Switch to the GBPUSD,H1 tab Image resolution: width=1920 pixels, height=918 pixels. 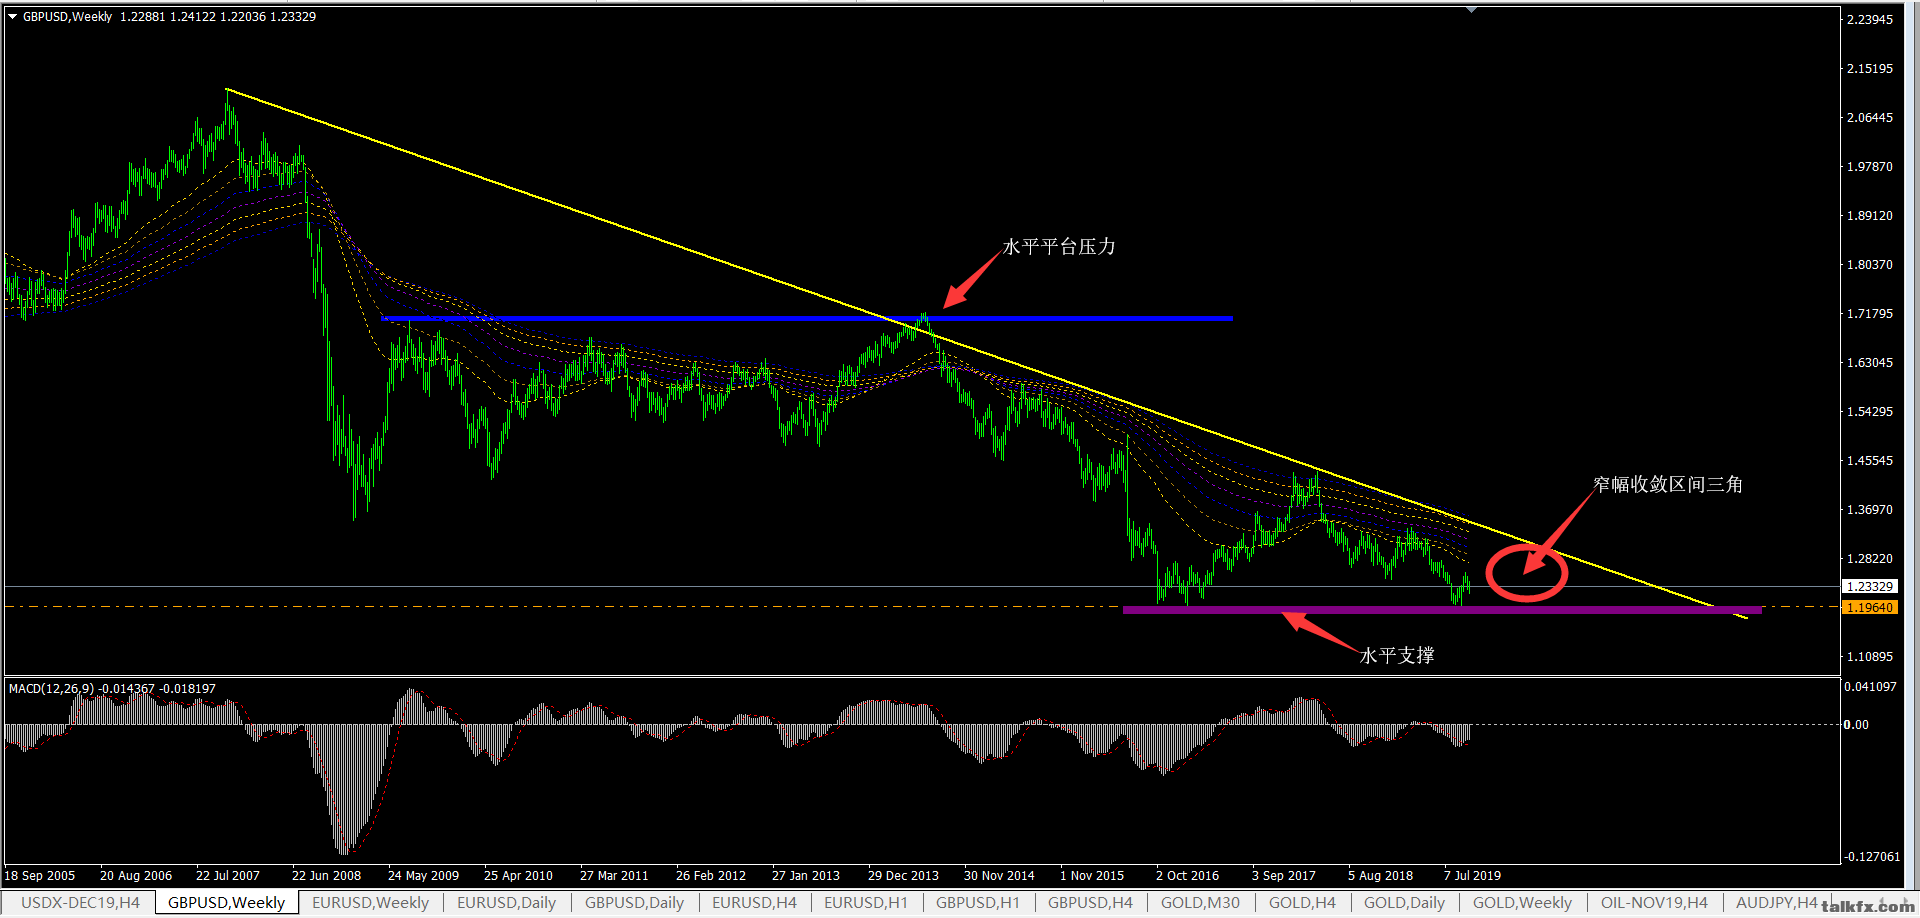pyautogui.click(x=978, y=902)
